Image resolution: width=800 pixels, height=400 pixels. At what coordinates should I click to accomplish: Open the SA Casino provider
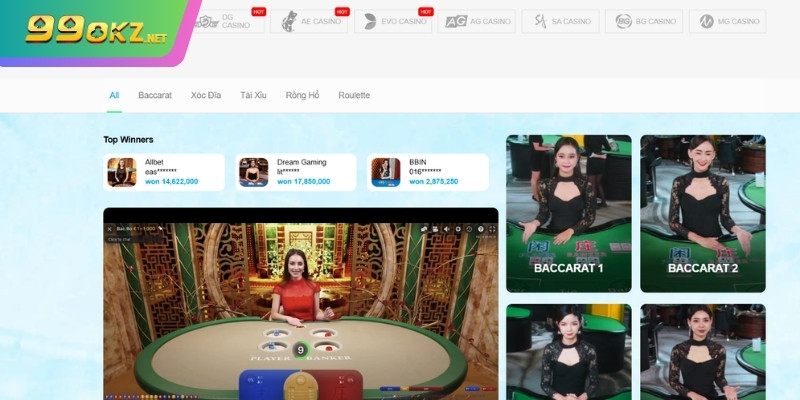click(x=560, y=21)
